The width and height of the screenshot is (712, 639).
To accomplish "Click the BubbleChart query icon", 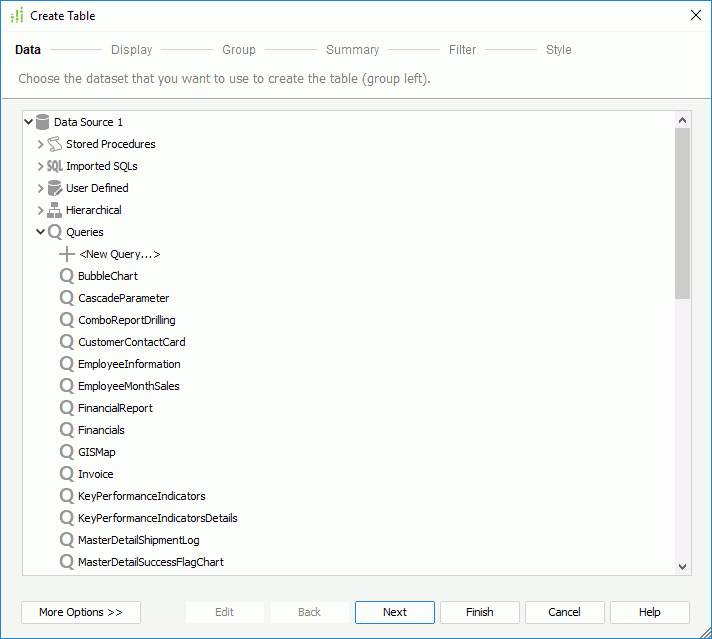I will coord(67,276).
